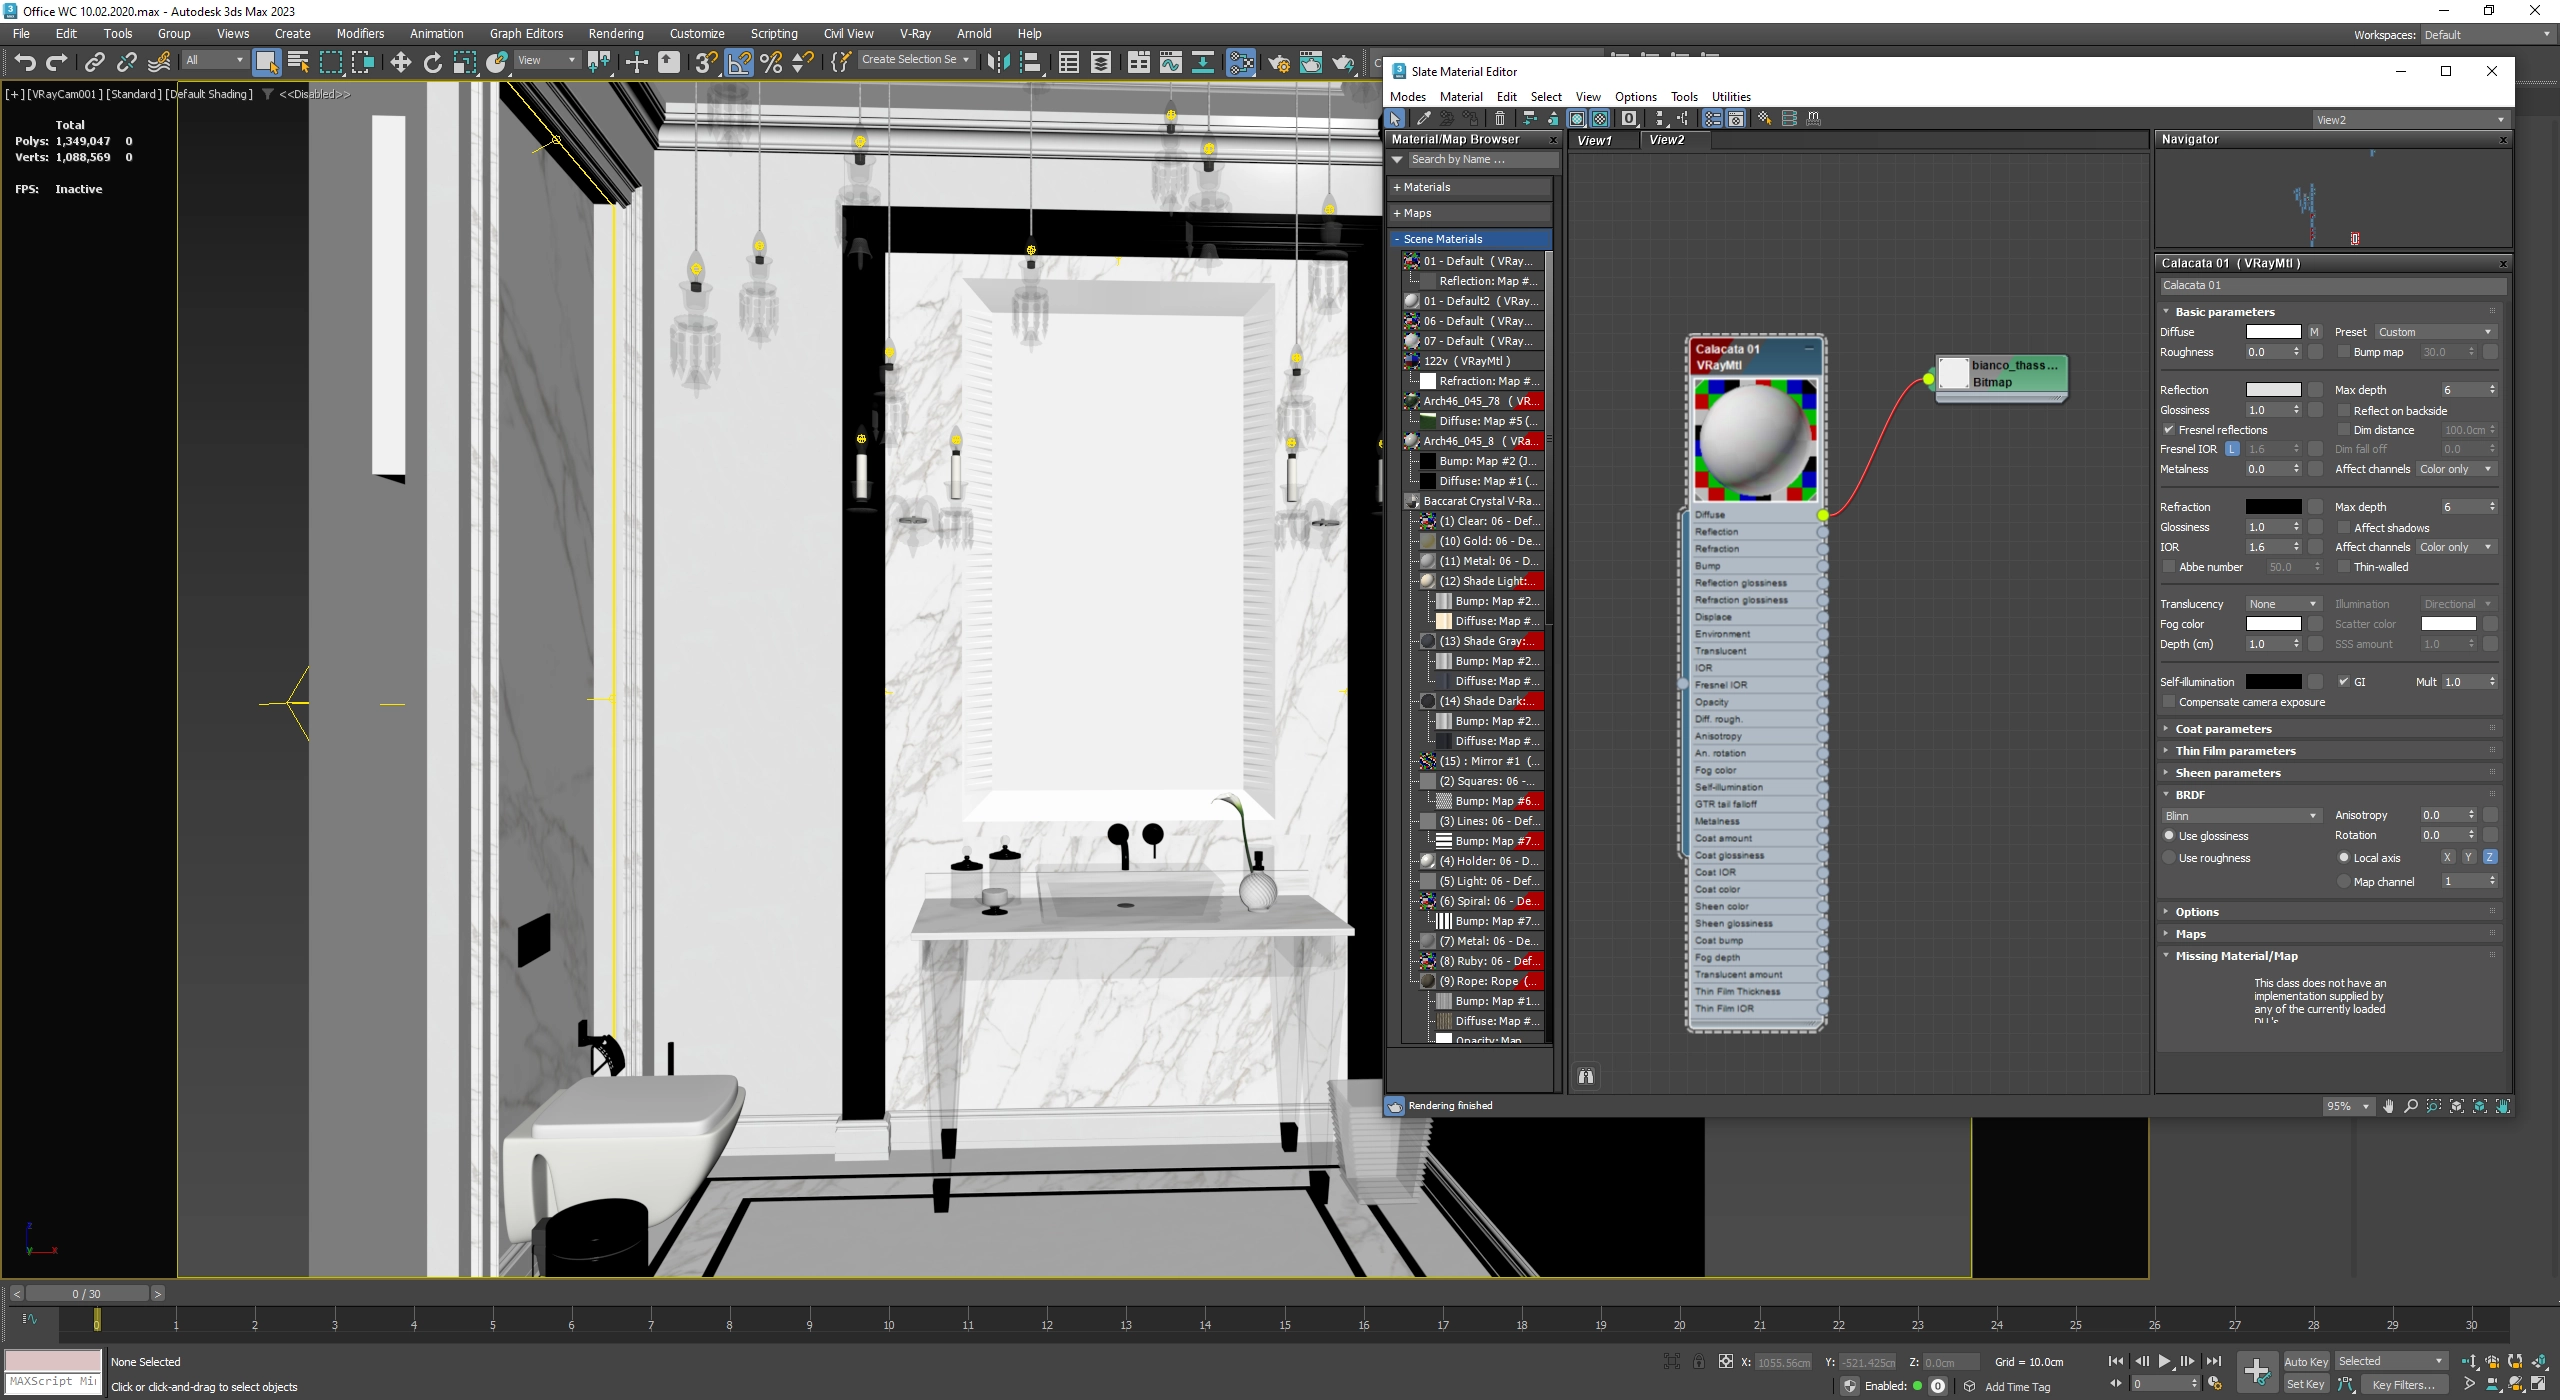The height and width of the screenshot is (1400, 2560).
Task: Click the Redo arrow in main toolbar
Action: 57,63
